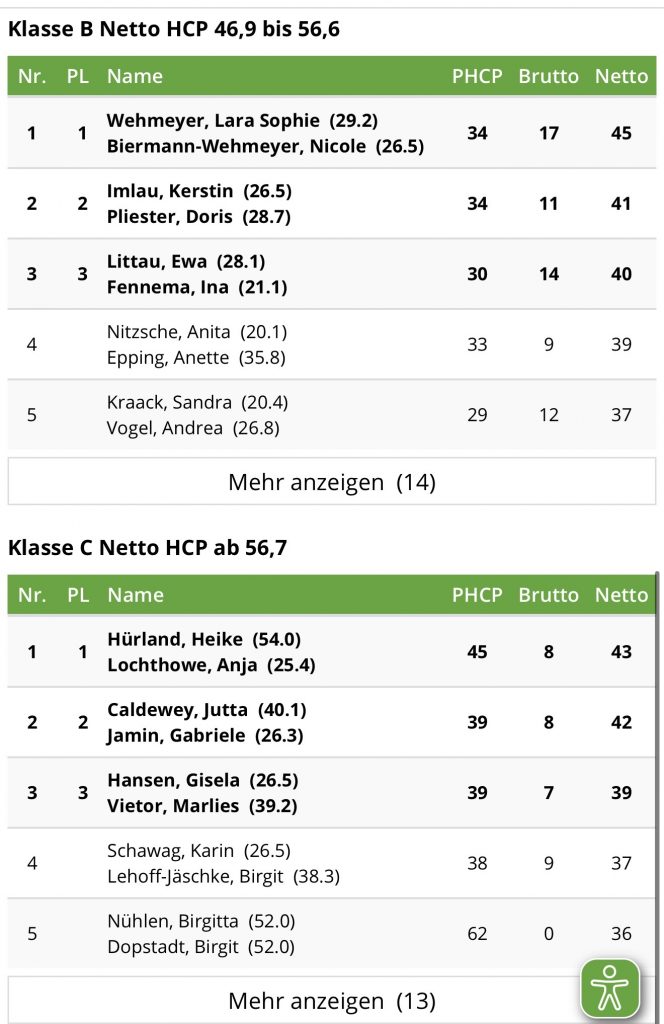Sort Klasse B by Netto column header
This screenshot has height=1024, width=664.
[621, 76]
